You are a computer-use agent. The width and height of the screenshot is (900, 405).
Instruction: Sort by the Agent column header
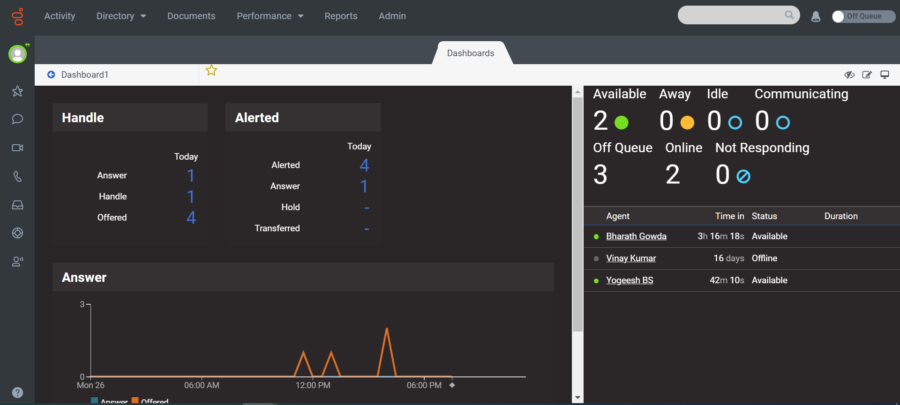point(618,216)
